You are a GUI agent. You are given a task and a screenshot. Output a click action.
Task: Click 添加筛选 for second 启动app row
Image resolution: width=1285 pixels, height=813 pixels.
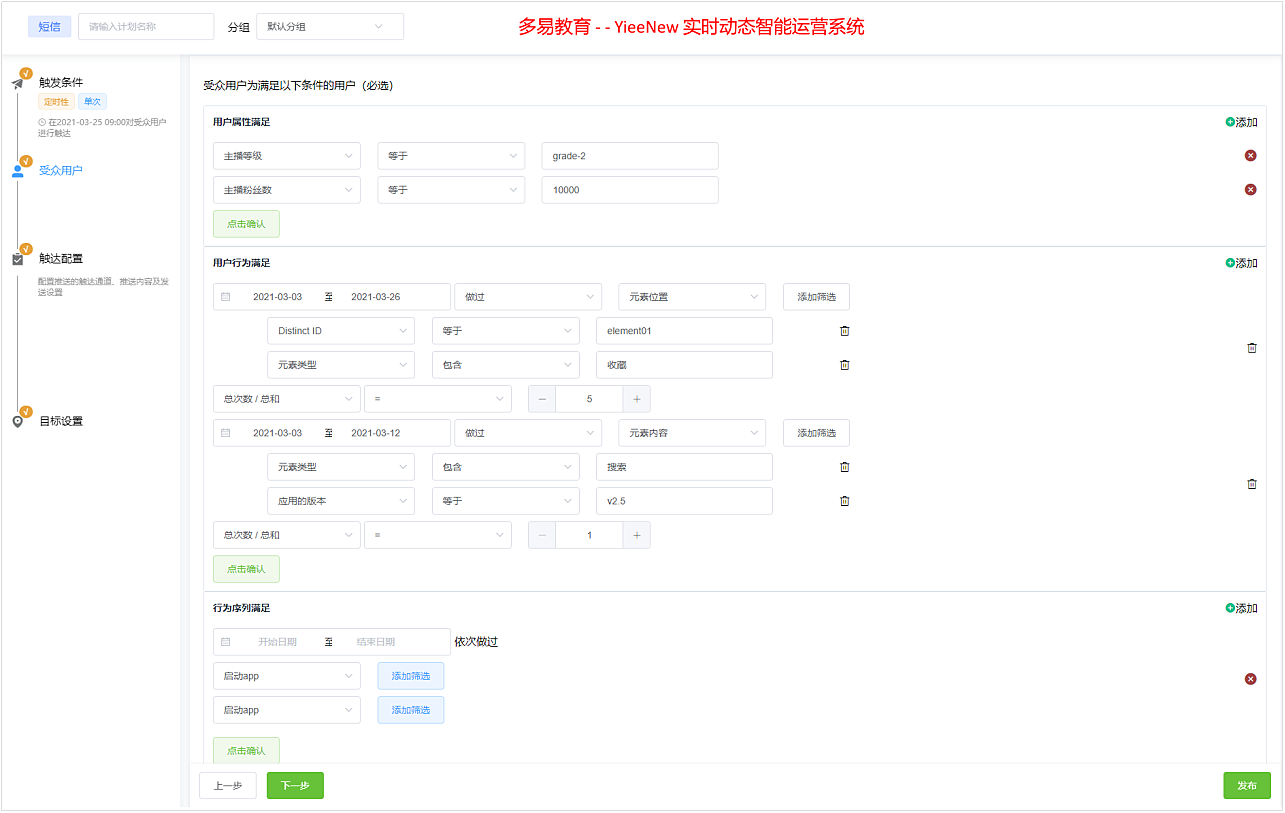[x=411, y=710]
